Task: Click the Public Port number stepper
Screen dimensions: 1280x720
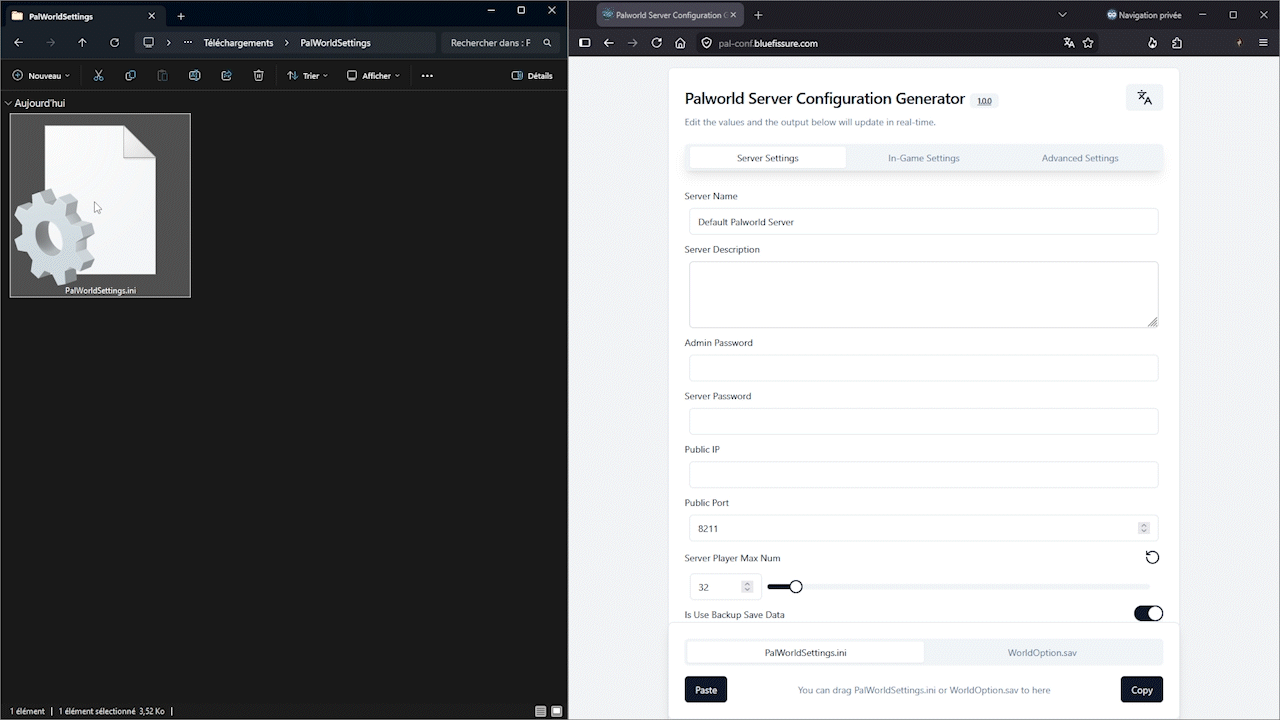Action: (x=1144, y=528)
